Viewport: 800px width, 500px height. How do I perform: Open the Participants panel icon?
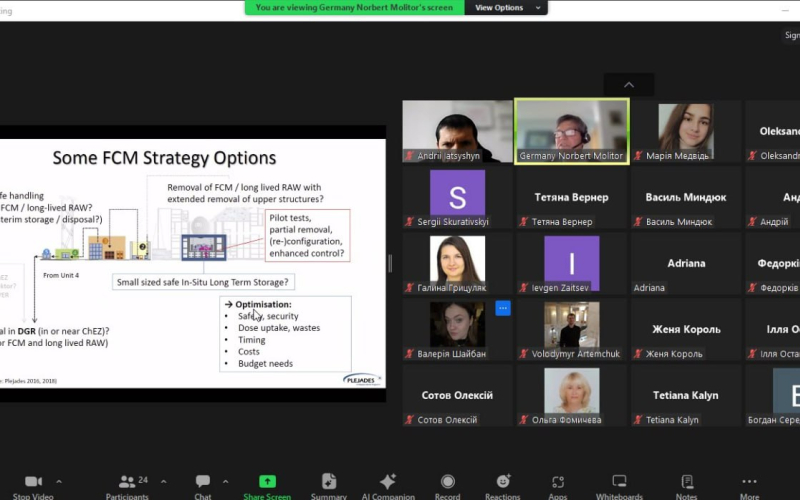coord(127,481)
